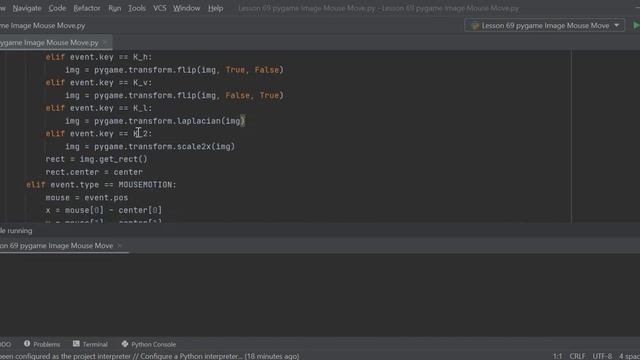Click the 1:1 cursor position indicator

tap(558, 356)
